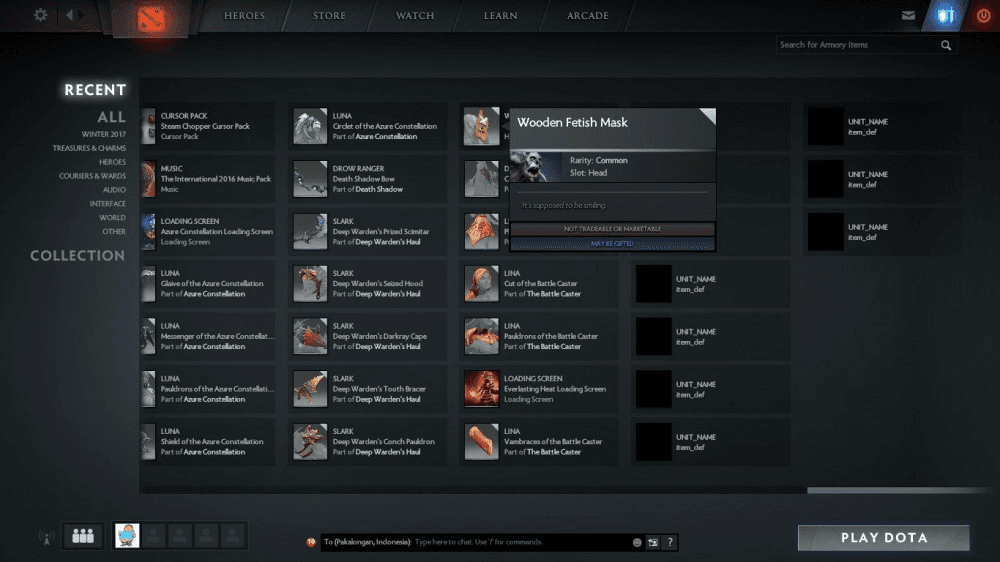The height and width of the screenshot is (562, 1000).
Task: Filter armory by HEROES category
Action: (x=112, y=162)
